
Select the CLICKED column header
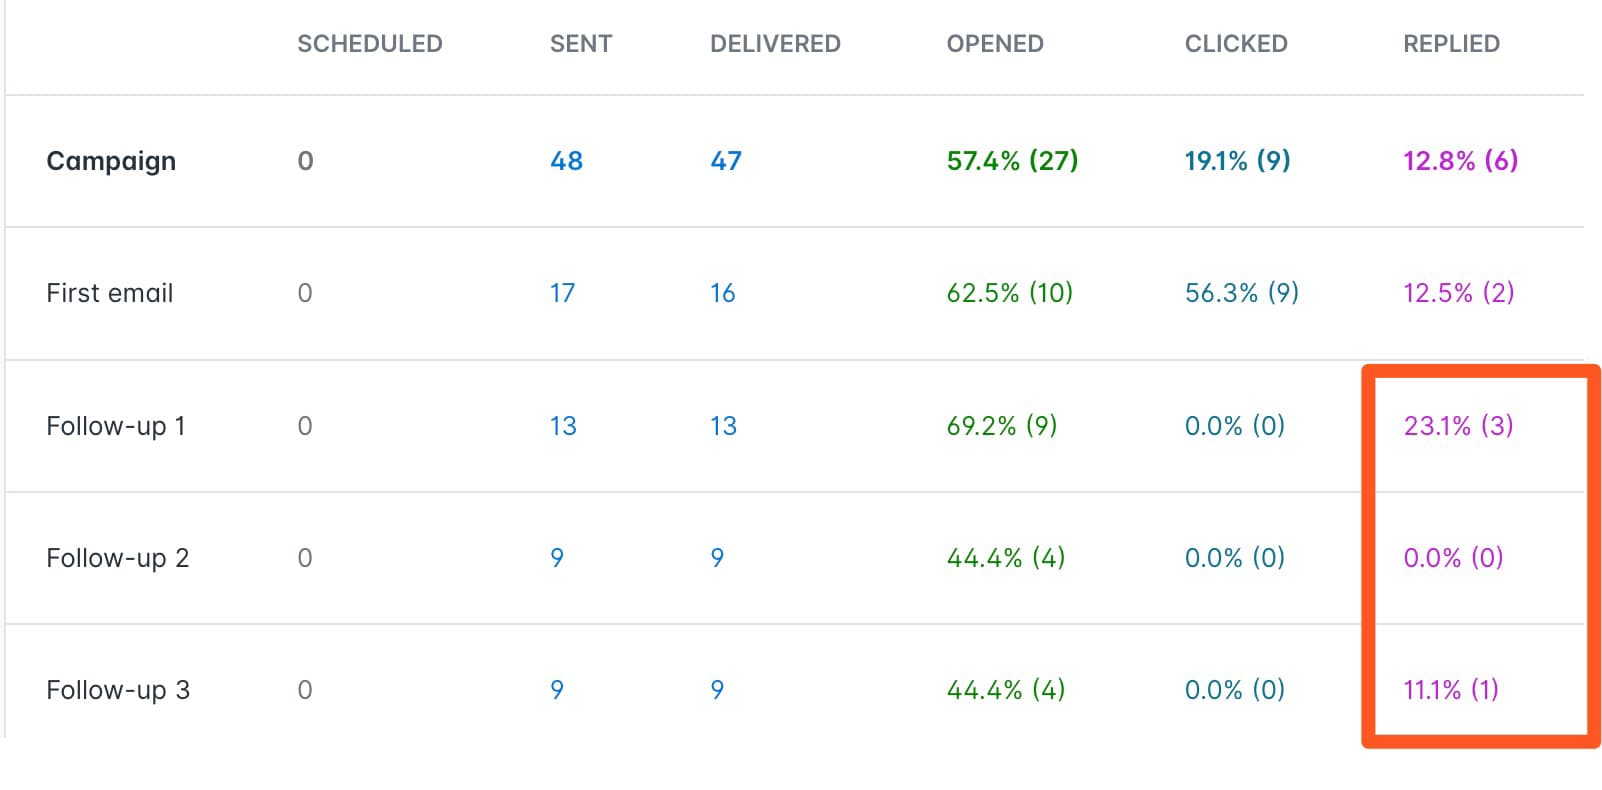pos(1235,44)
